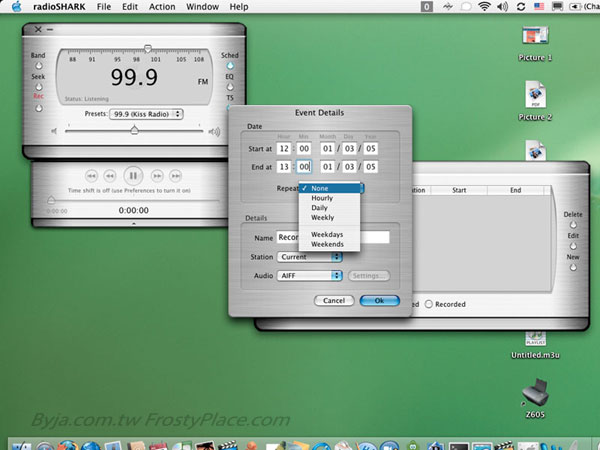Click the Band round button
This screenshot has width=600, height=450.
click(39, 66)
